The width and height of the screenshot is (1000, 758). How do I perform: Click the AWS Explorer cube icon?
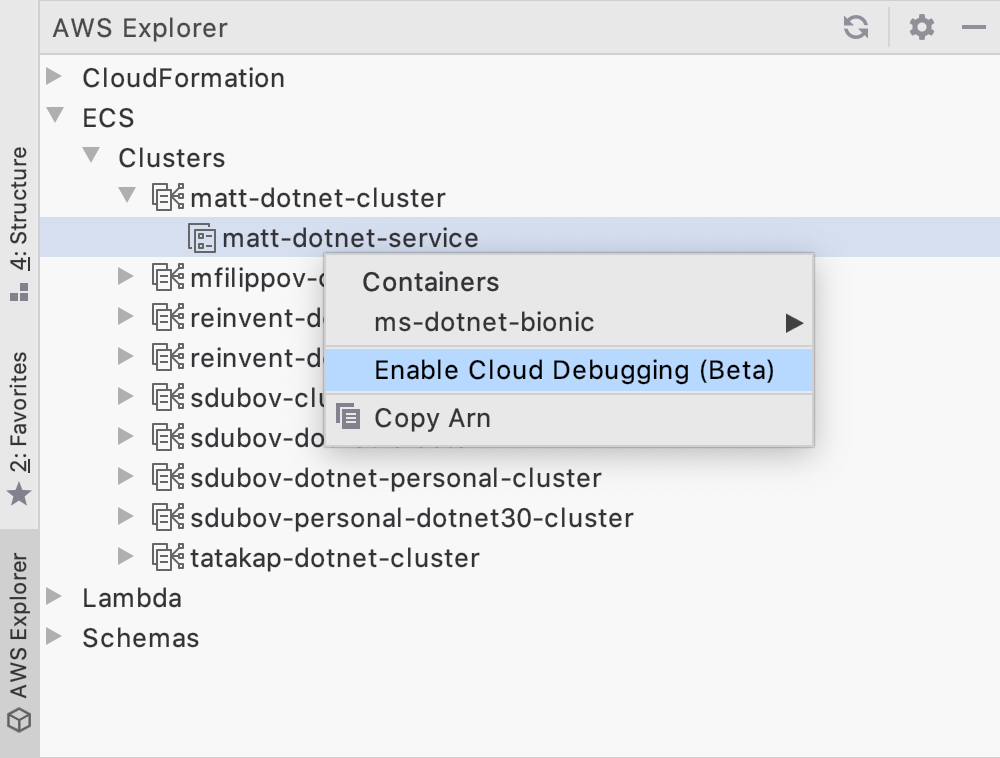(x=19, y=720)
